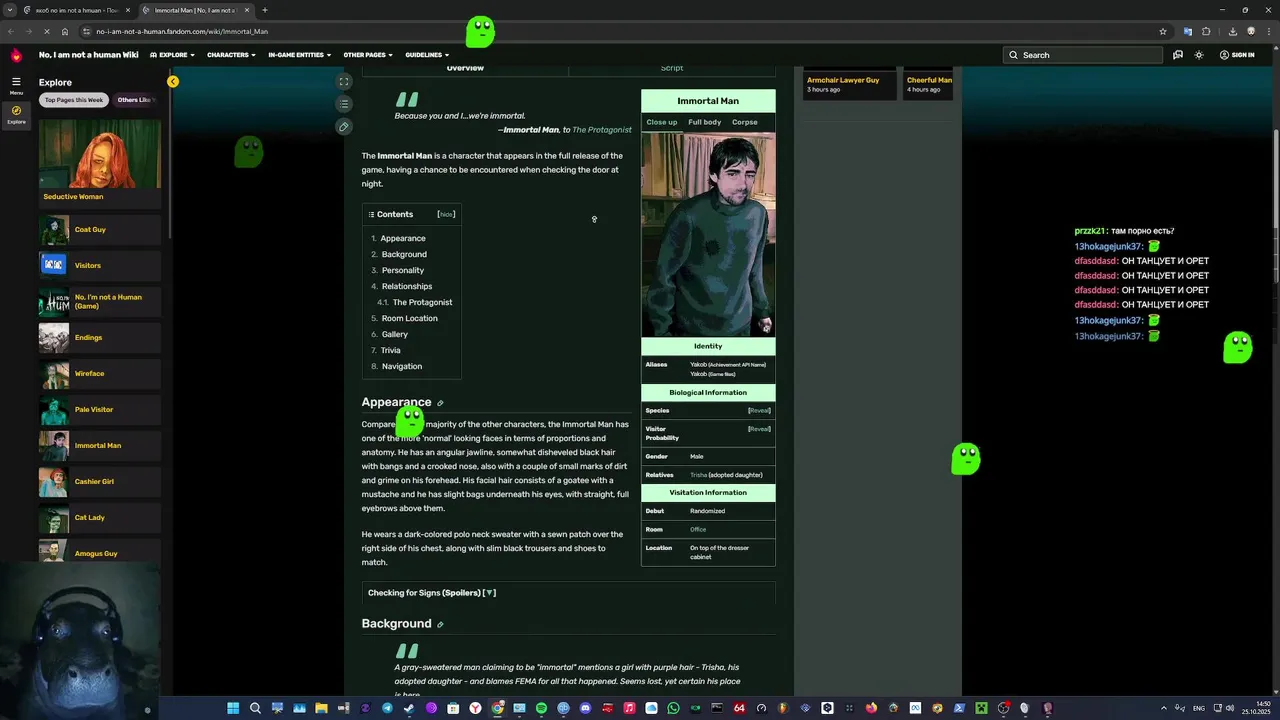Screen dimensions: 1280x720
Task: Click the fullscreen expand icon beside the article
Action: 344,82
